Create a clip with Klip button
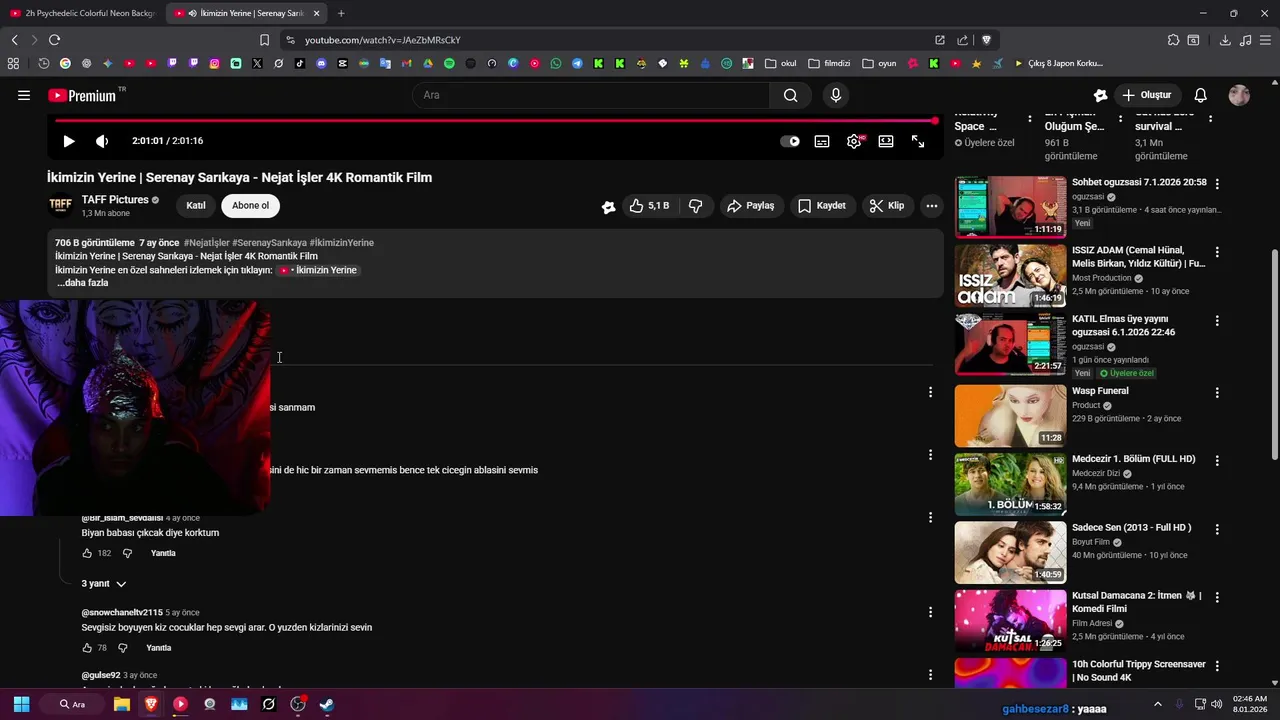1280x720 pixels. (887, 206)
